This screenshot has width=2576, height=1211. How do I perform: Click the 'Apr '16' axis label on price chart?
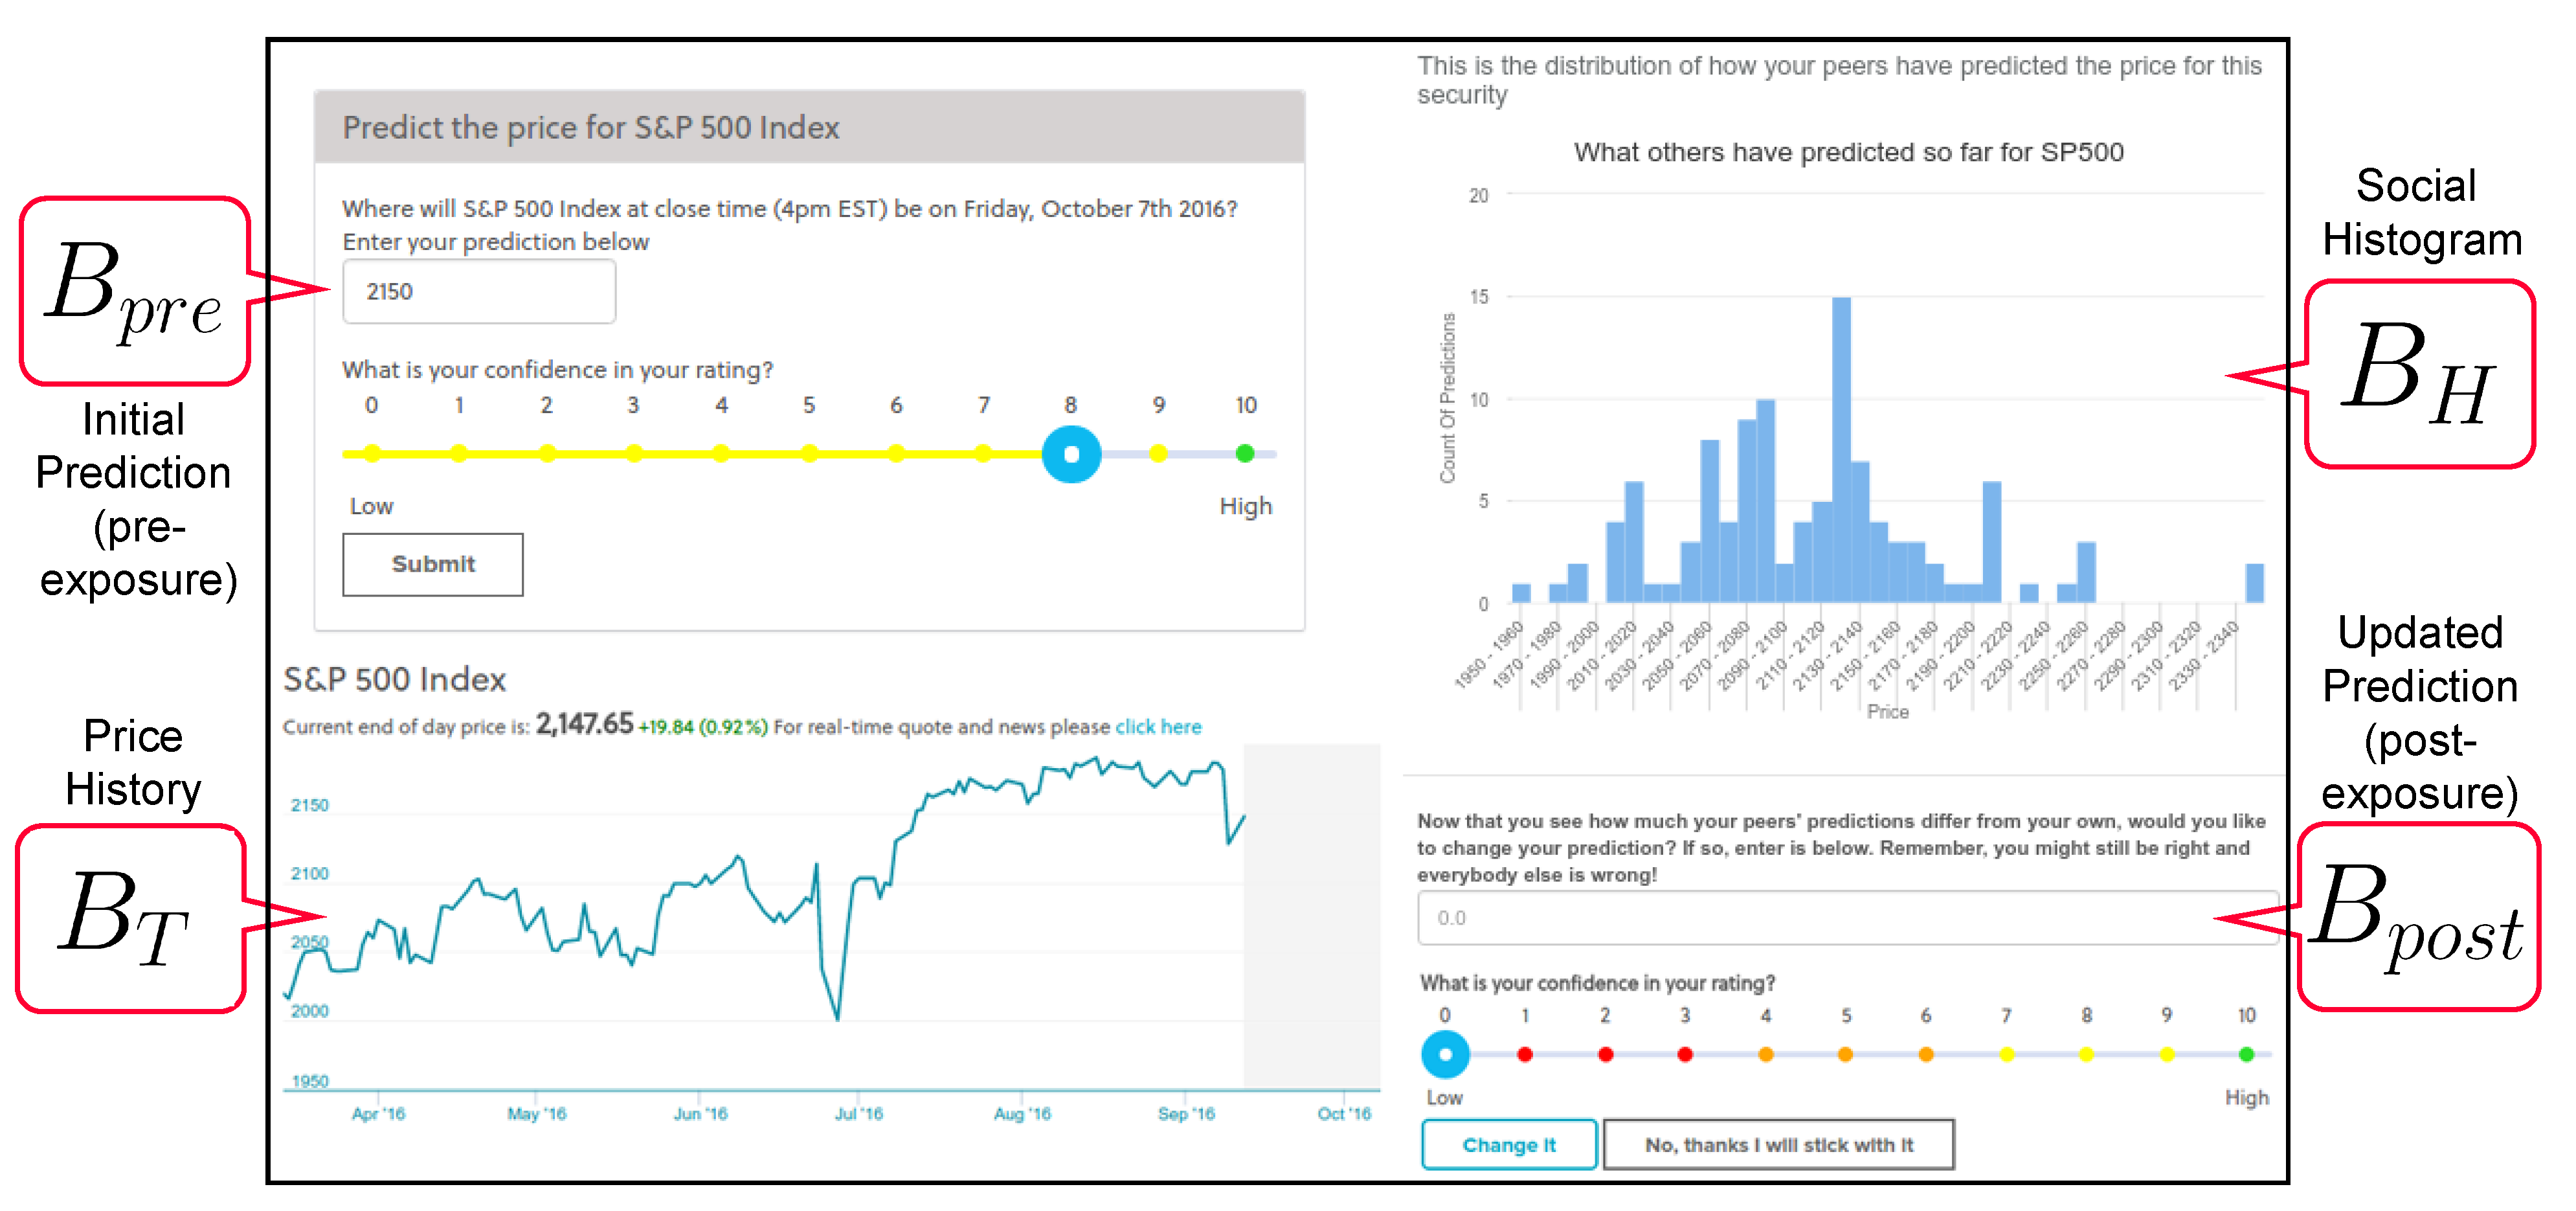coord(378,1114)
